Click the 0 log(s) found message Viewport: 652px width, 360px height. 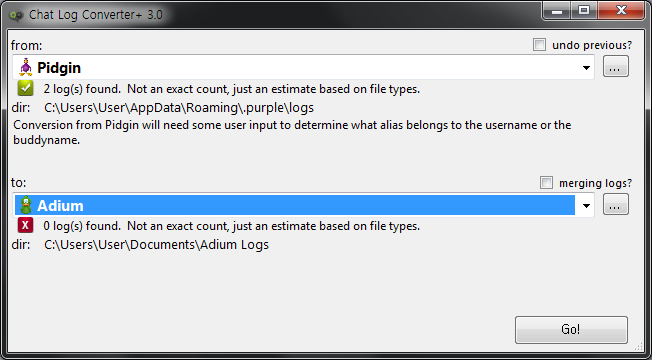tap(232, 226)
